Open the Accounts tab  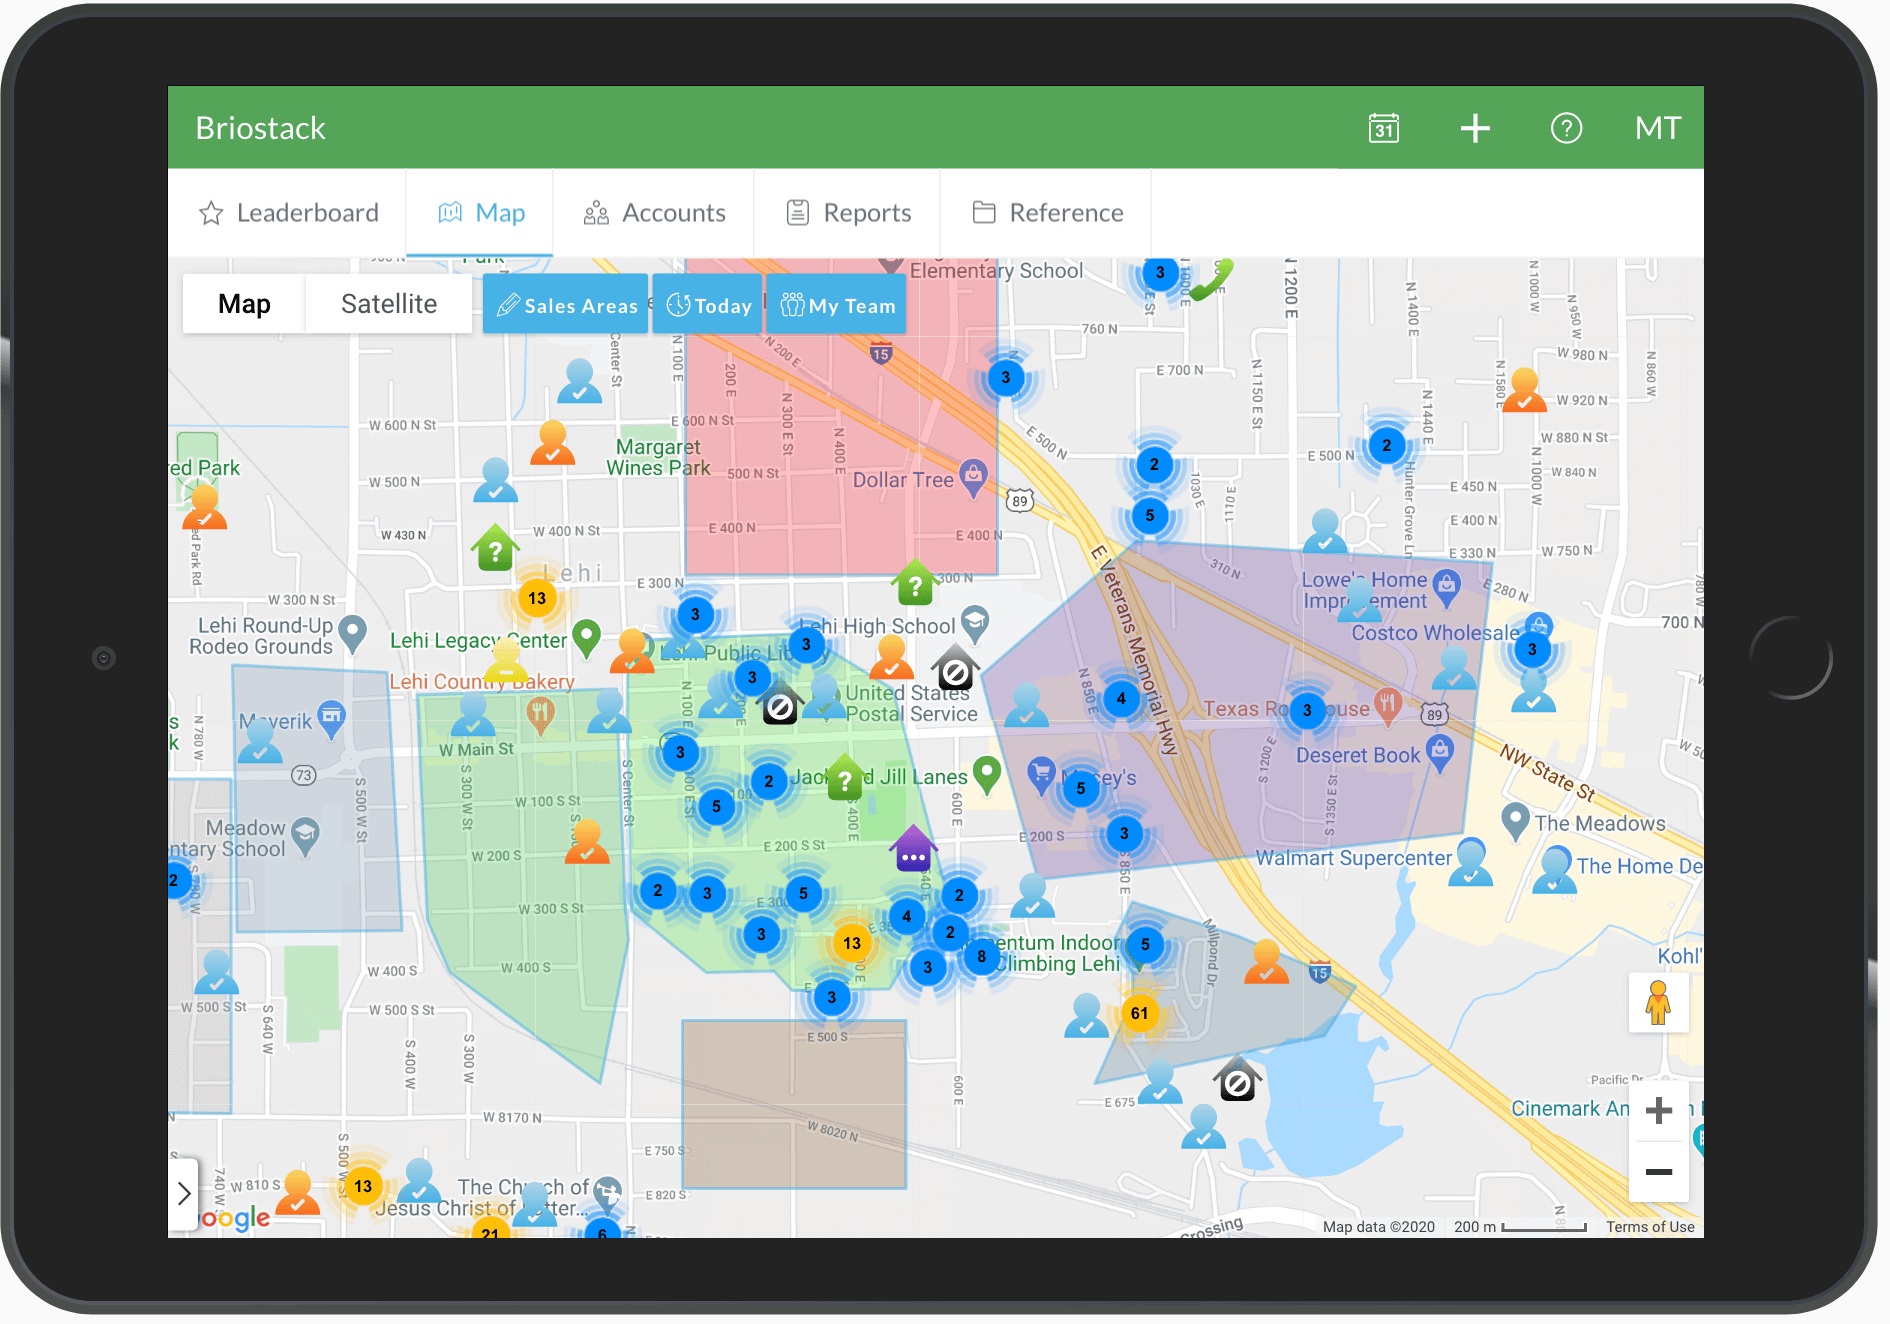click(x=654, y=213)
